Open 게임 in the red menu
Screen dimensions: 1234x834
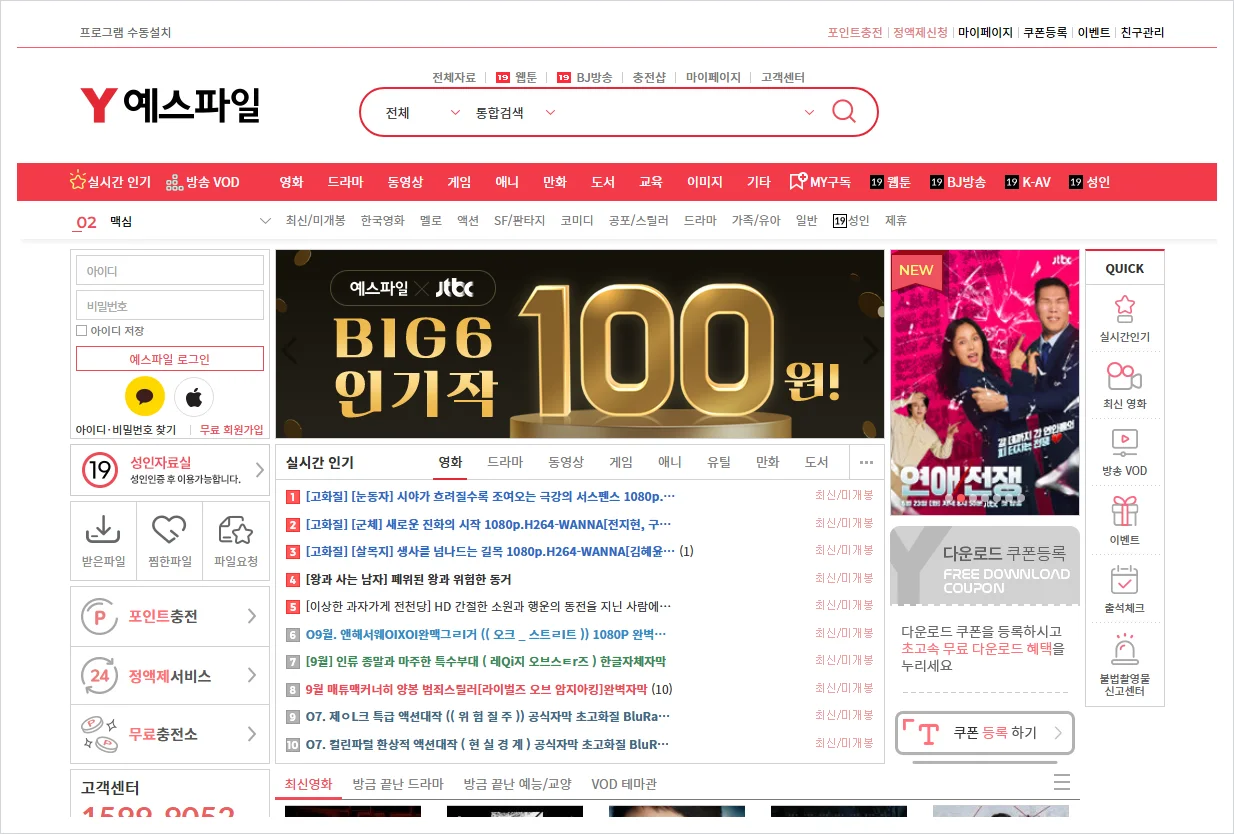[459, 182]
